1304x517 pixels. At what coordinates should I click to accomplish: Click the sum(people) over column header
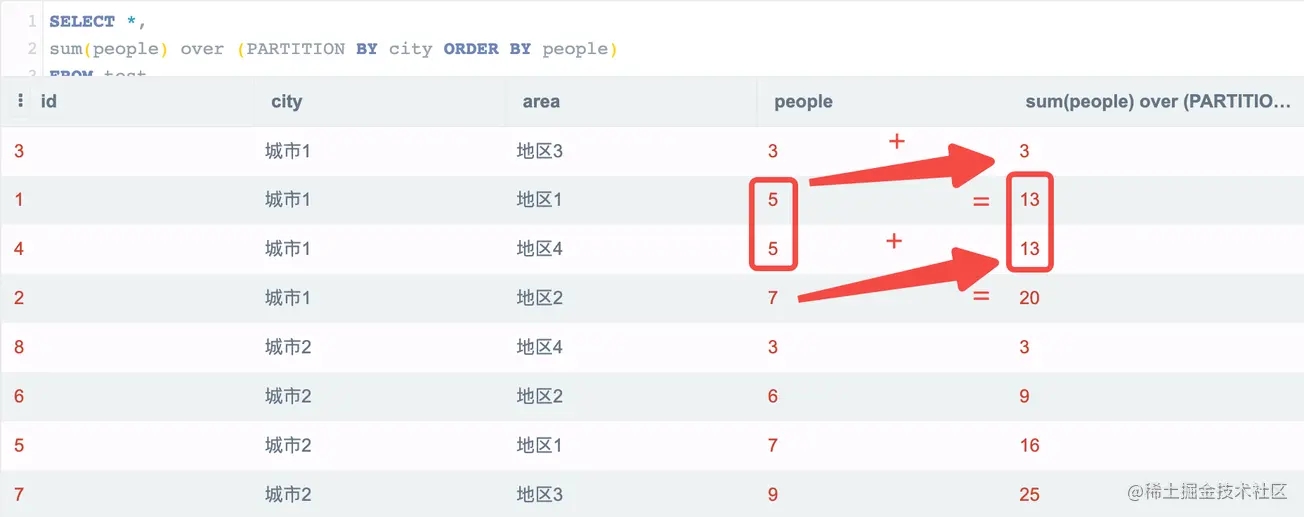1158,101
